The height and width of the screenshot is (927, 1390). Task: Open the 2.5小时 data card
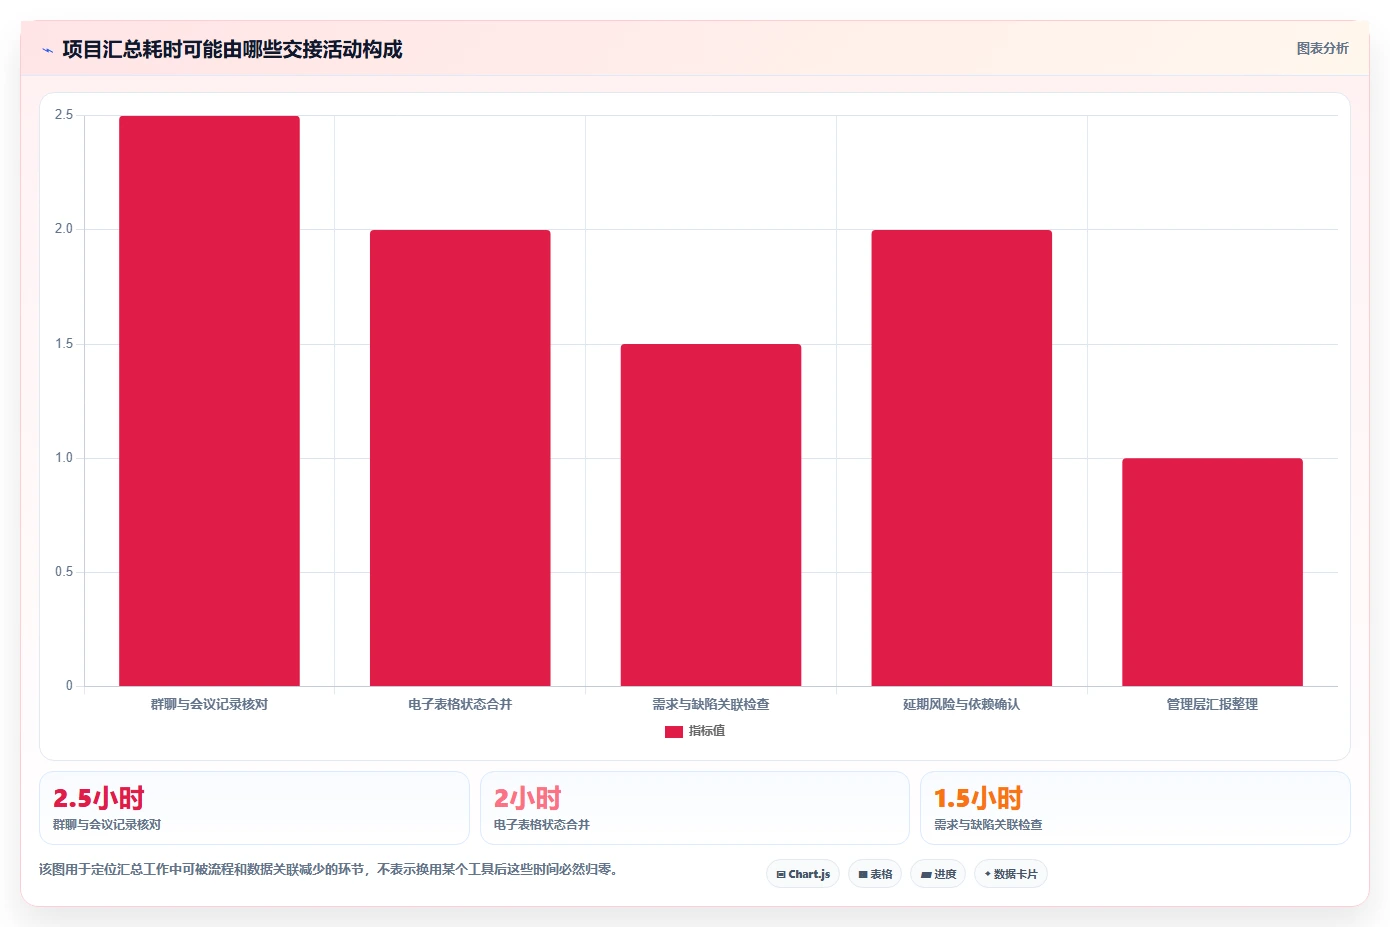pos(254,808)
